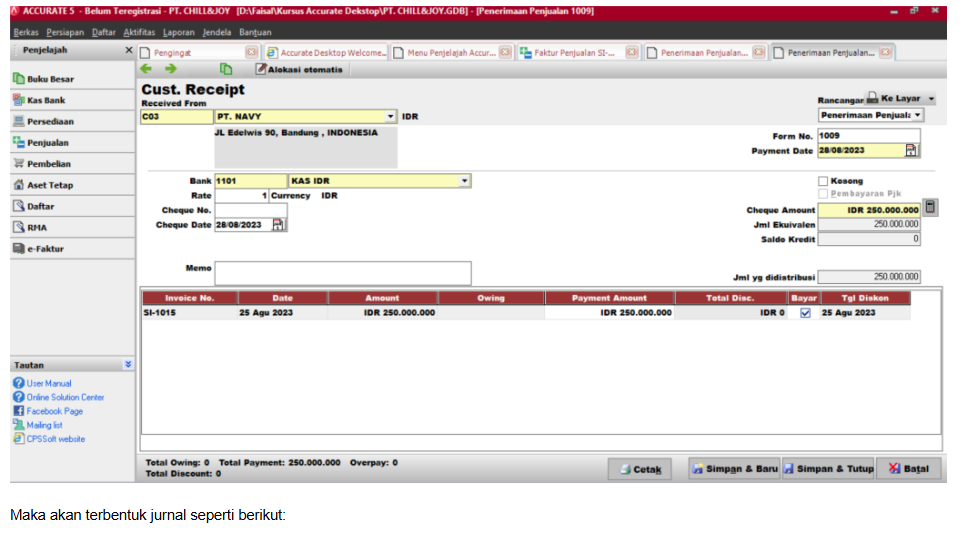The height and width of the screenshot is (535, 967).
Task: Click the green forward arrow icon
Action: click(x=170, y=69)
